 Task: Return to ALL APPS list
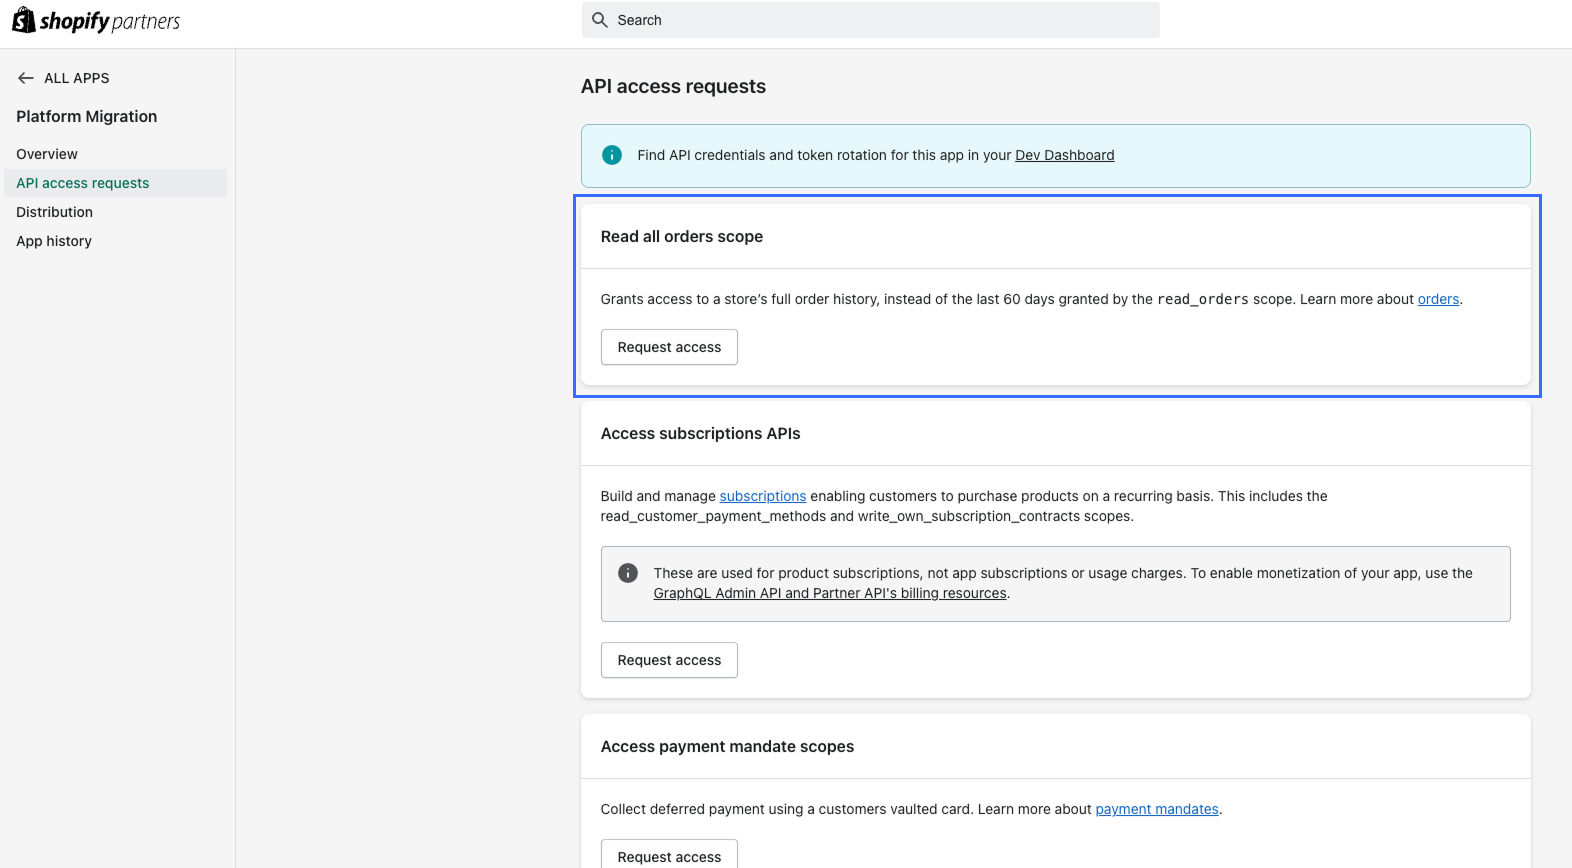pyautogui.click(x=77, y=78)
